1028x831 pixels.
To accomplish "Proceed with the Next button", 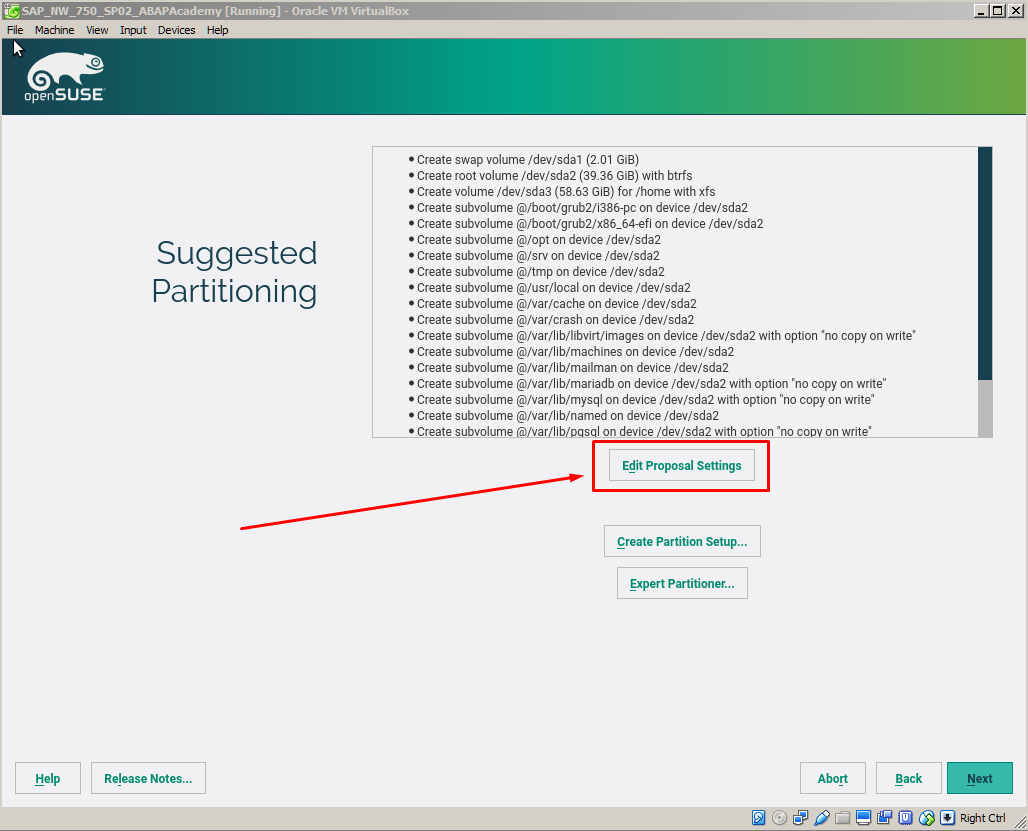I will pyautogui.click(x=979, y=778).
